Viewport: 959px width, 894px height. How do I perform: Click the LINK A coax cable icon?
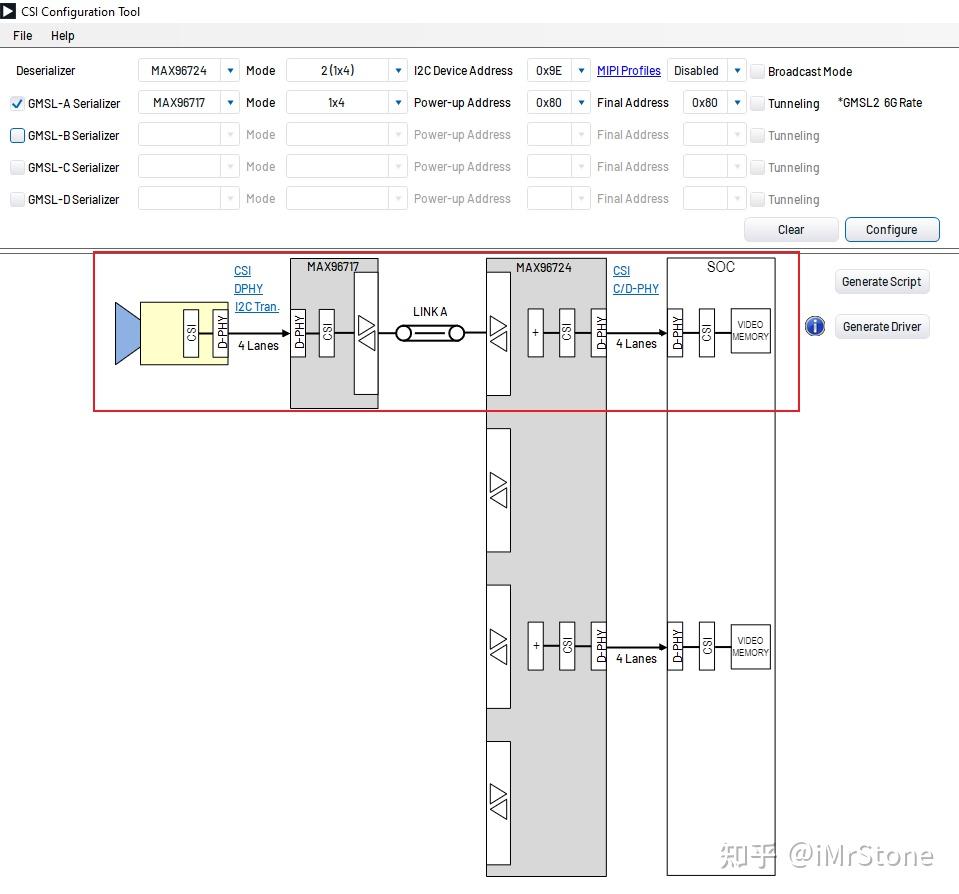click(x=430, y=333)
